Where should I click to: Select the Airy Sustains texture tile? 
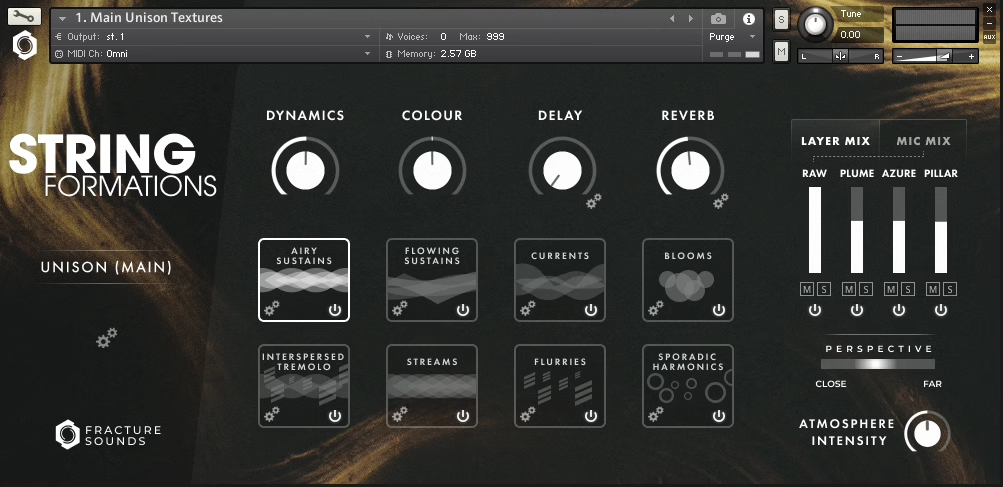[x=304, y=280]
